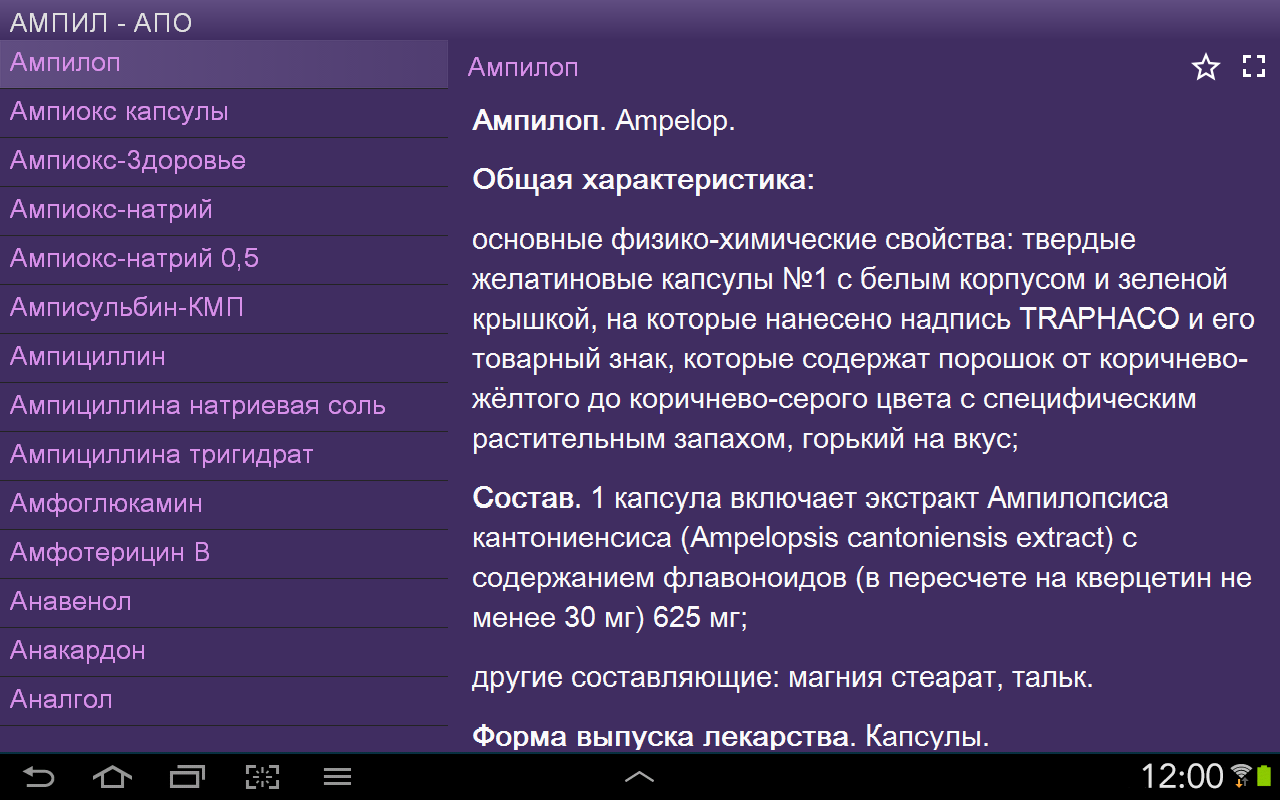Image resolution: width=1280 pixels, height=800 pixels.
Task: Tap the battery status icon
Action: [x=1264, y=775]
